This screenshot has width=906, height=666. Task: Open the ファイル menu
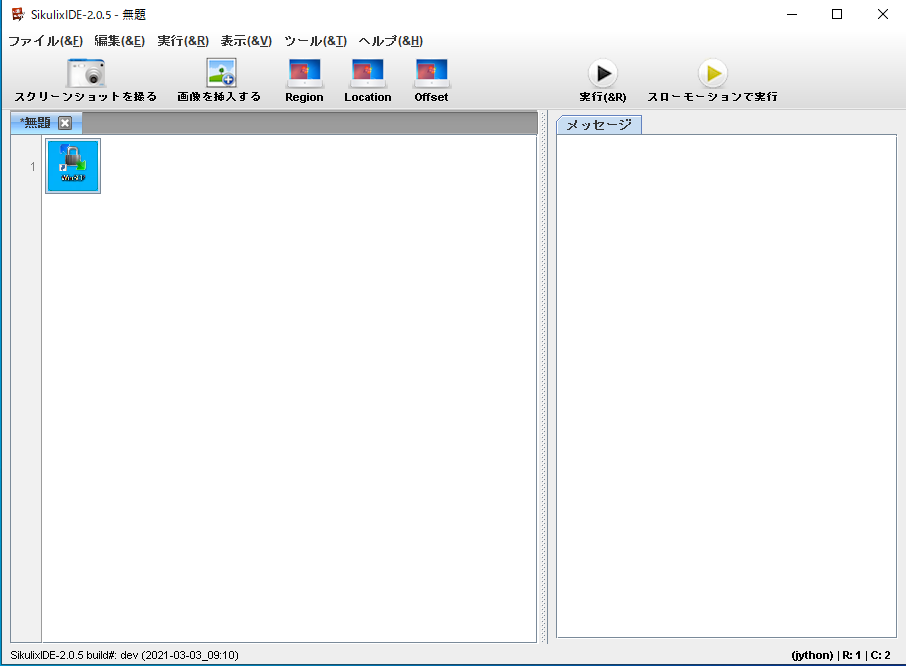[45, 41]
